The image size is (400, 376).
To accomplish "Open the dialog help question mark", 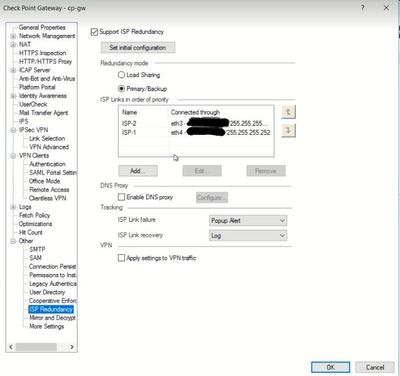I will pos(363,8).
